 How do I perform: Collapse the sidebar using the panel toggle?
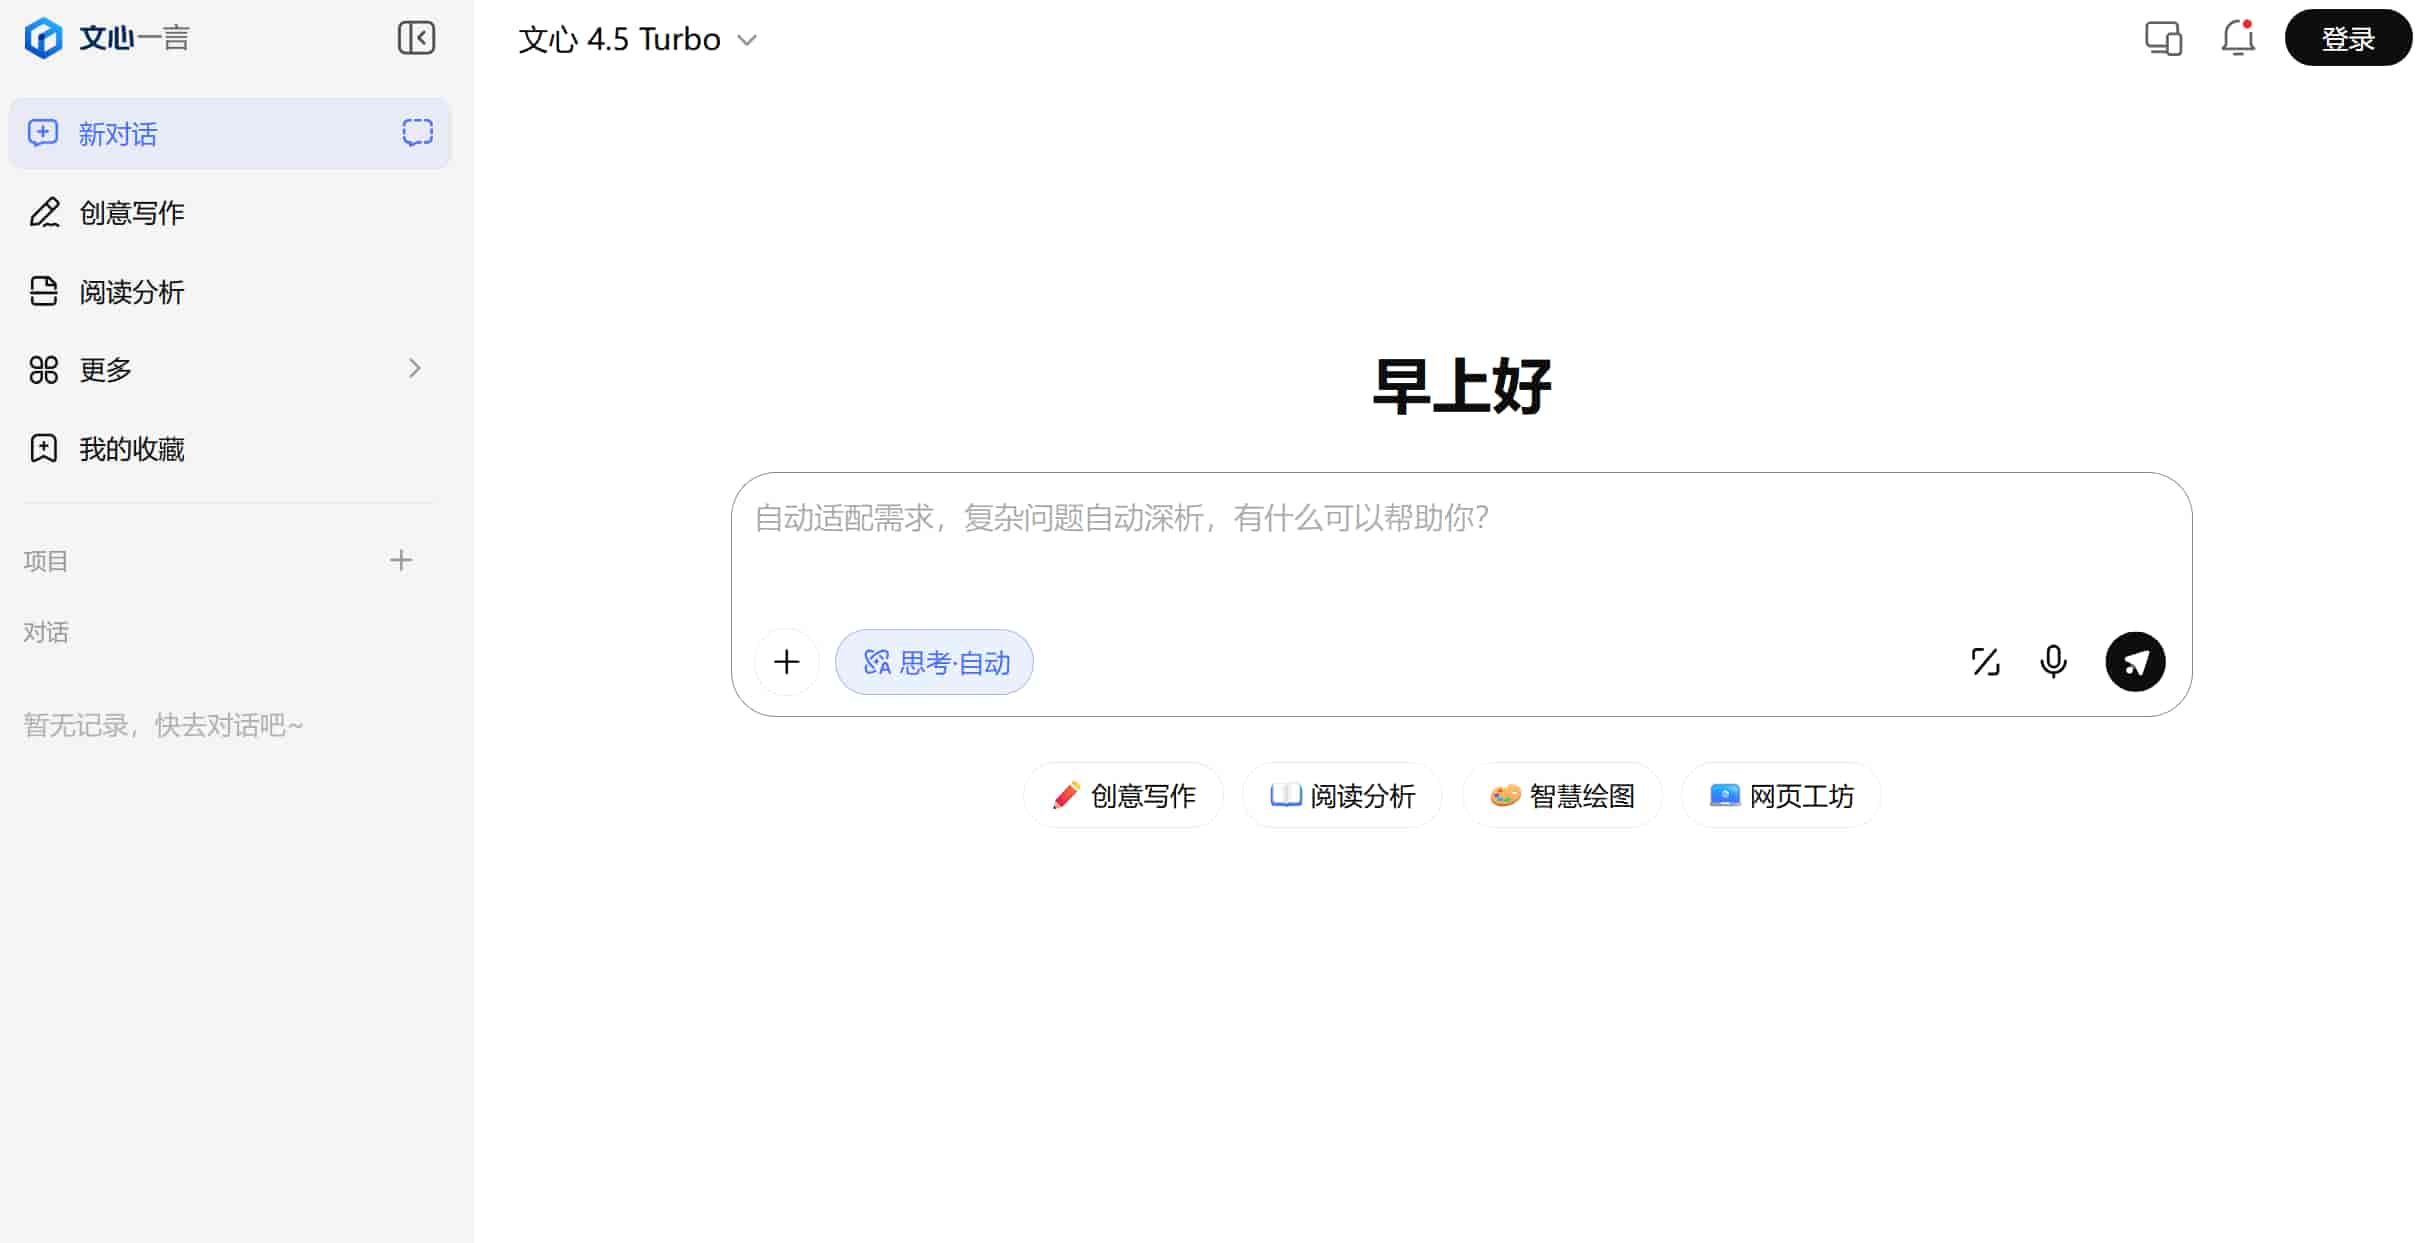click(416, 37)
